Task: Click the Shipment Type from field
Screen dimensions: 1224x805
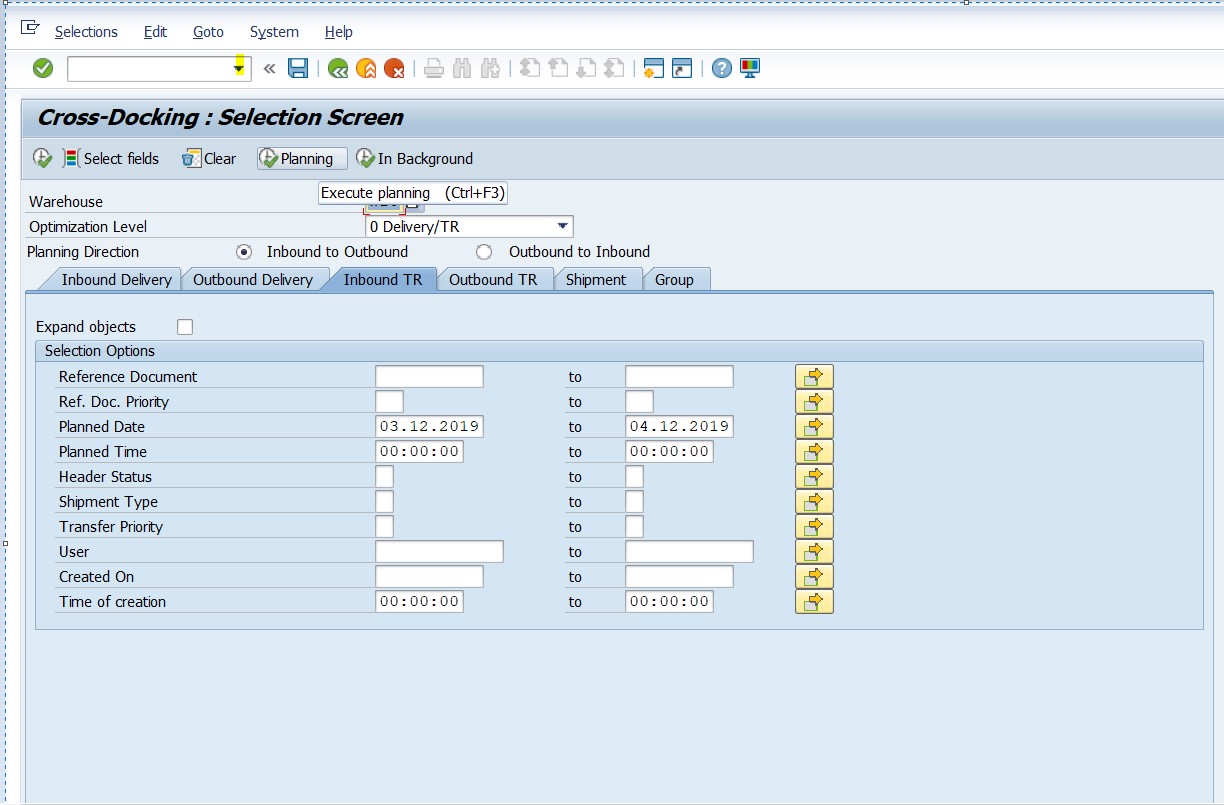Action: click(x=384, y=502)
